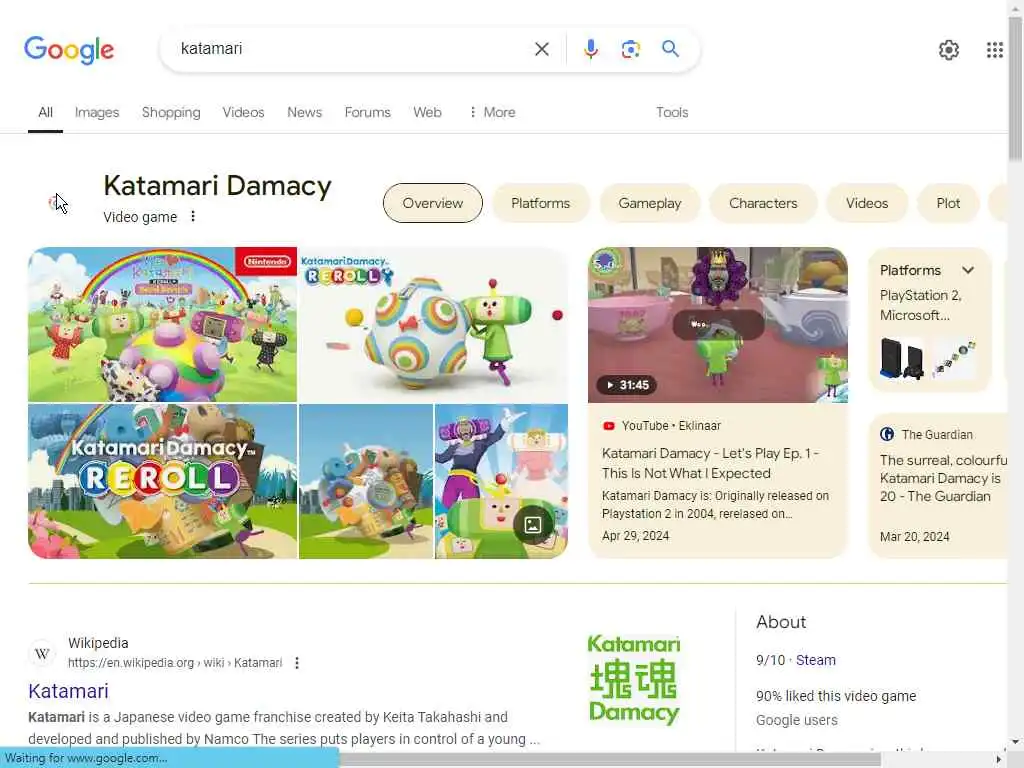Click the katamari search input field
1024x768 pixels.
353,49
